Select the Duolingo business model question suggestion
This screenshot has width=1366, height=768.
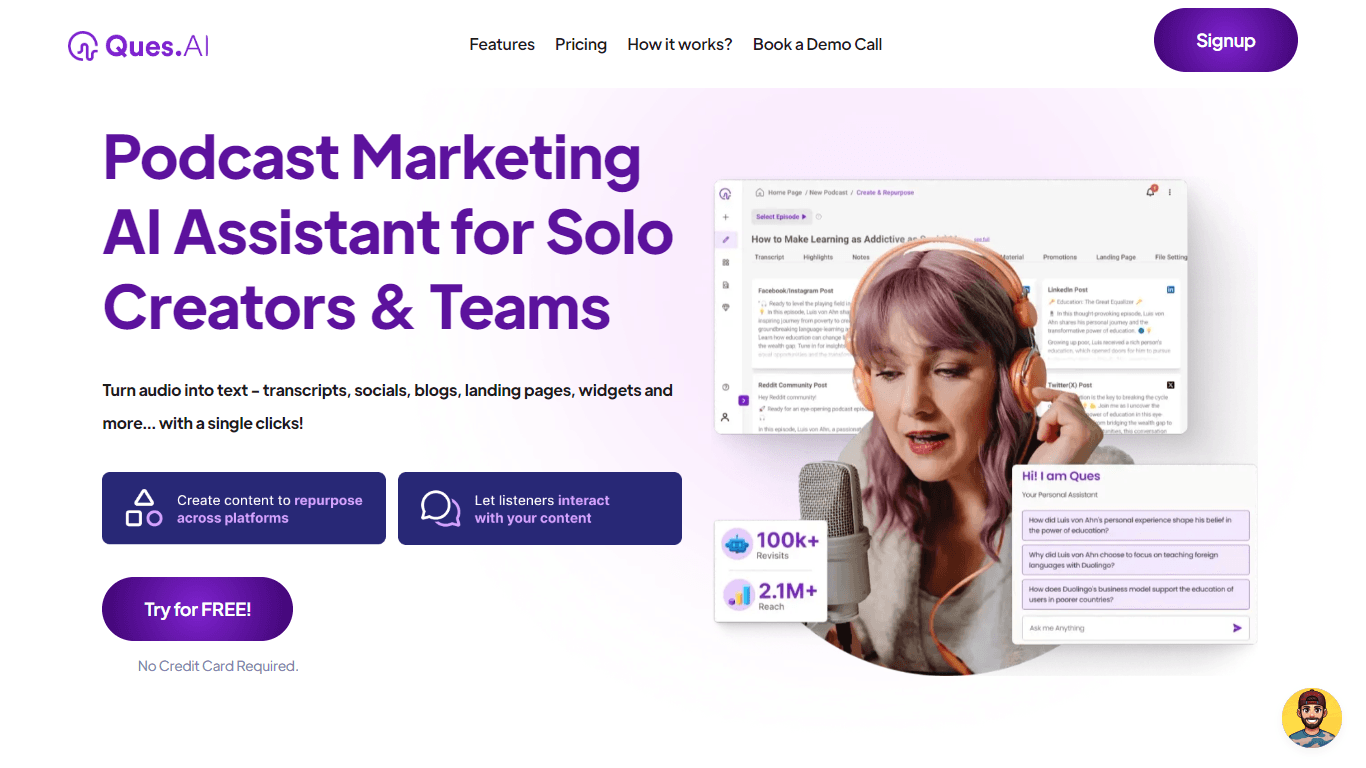pos(1135,594)
